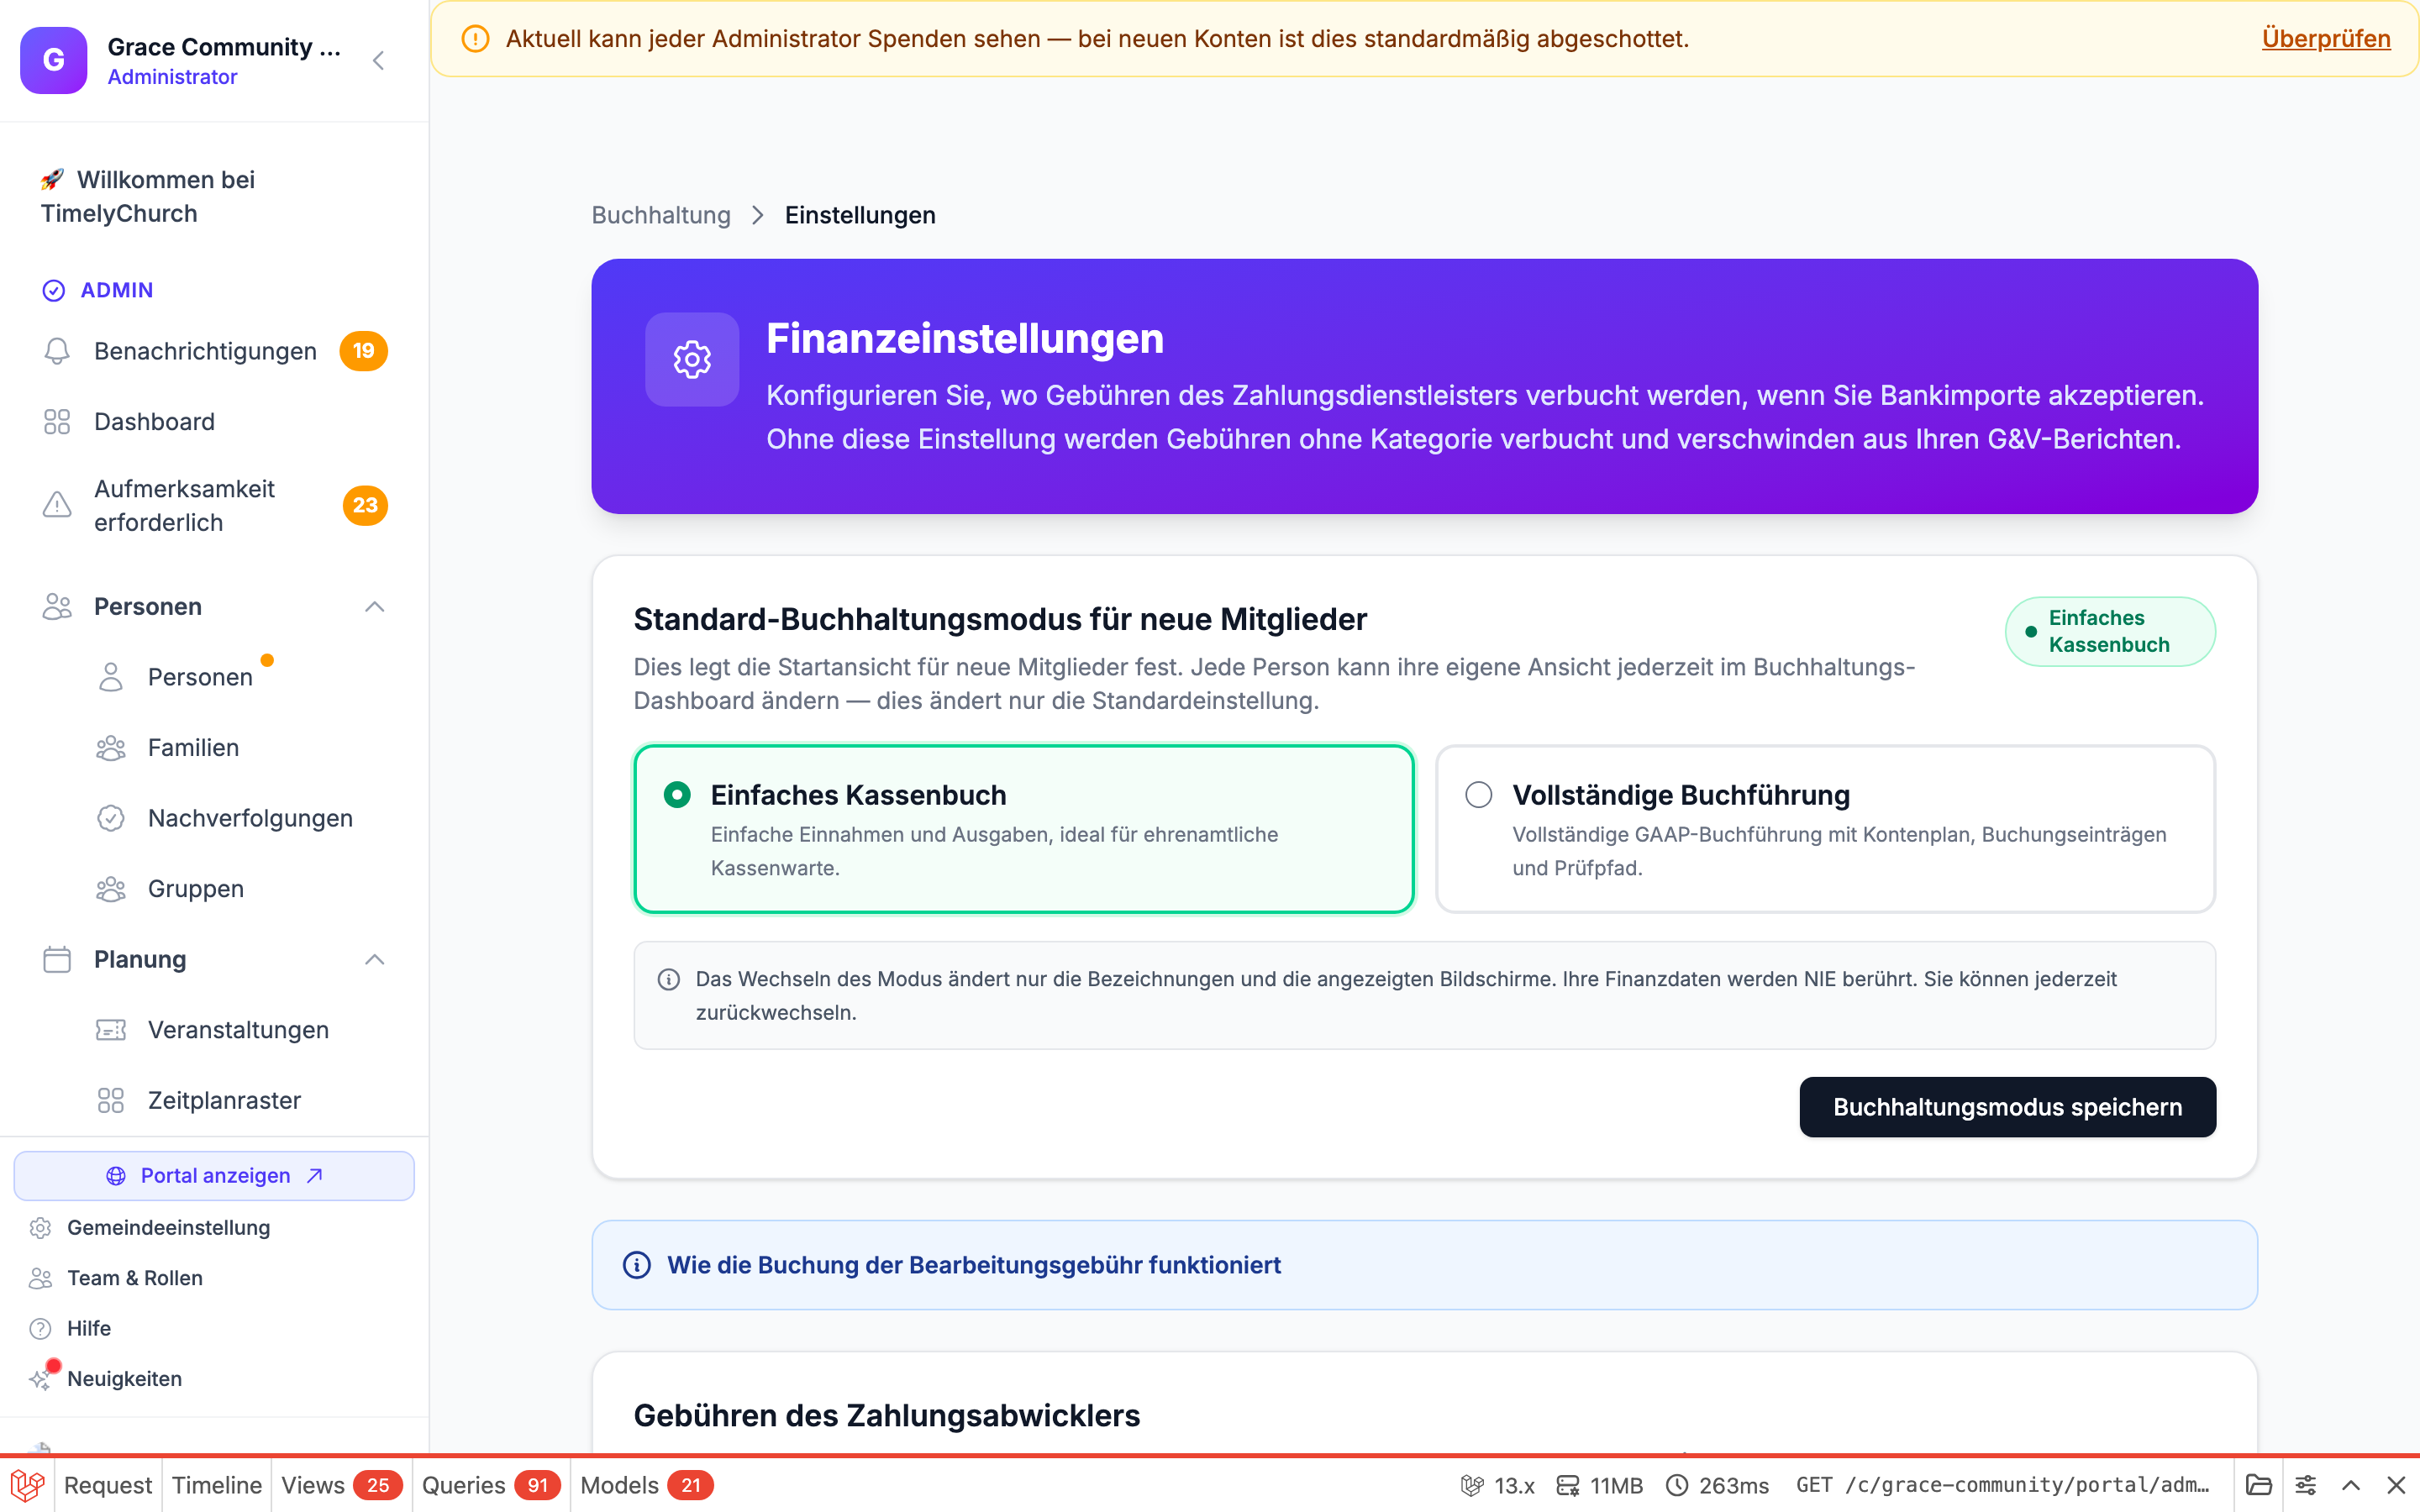Open Nachverfolgungen
The width and height of the screenshot is (2420, 1512).
[x=250, y=818]
